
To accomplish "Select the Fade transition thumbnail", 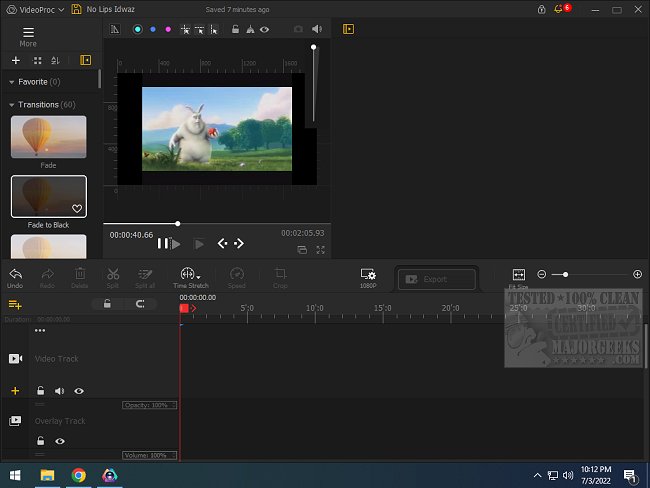I will [x=48, y=137].
